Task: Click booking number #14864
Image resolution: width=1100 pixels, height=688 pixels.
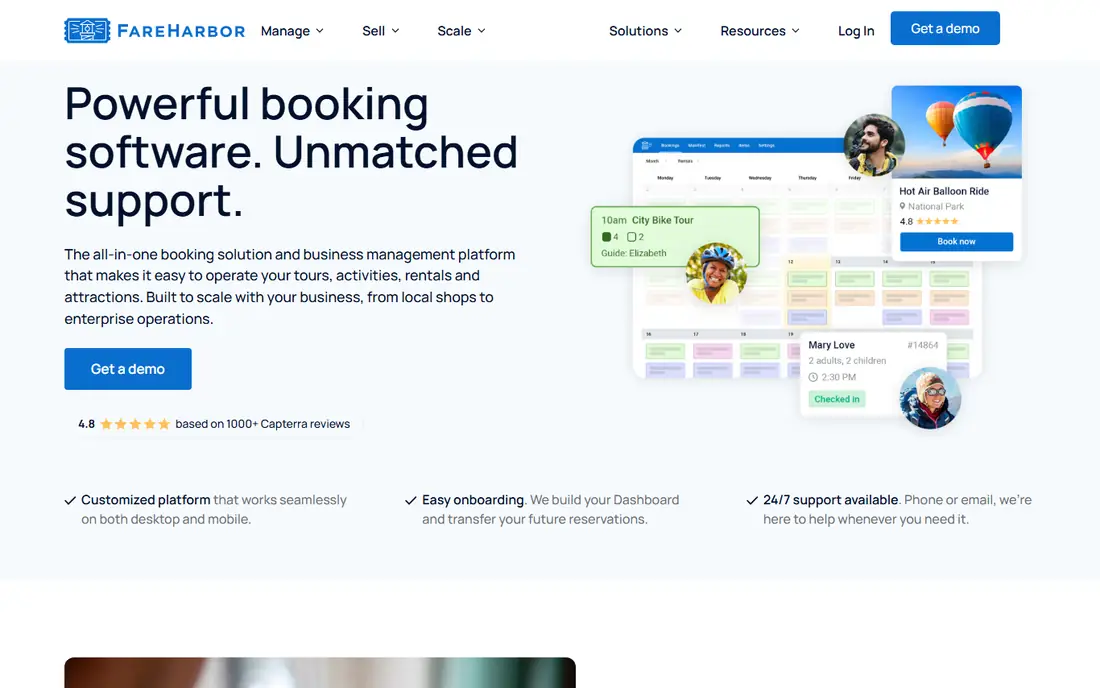Action: [x=923, y=345]
